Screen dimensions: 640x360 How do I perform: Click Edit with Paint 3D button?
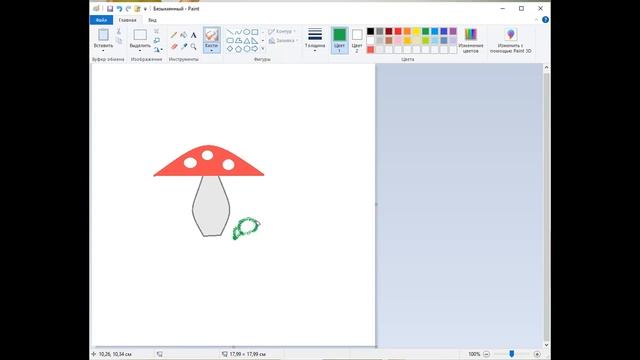[511, 40]
